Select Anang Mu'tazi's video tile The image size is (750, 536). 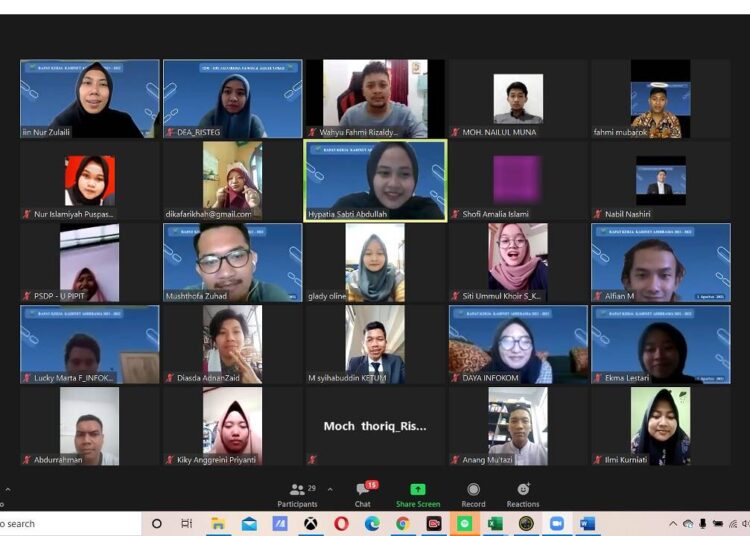point(518,427)
